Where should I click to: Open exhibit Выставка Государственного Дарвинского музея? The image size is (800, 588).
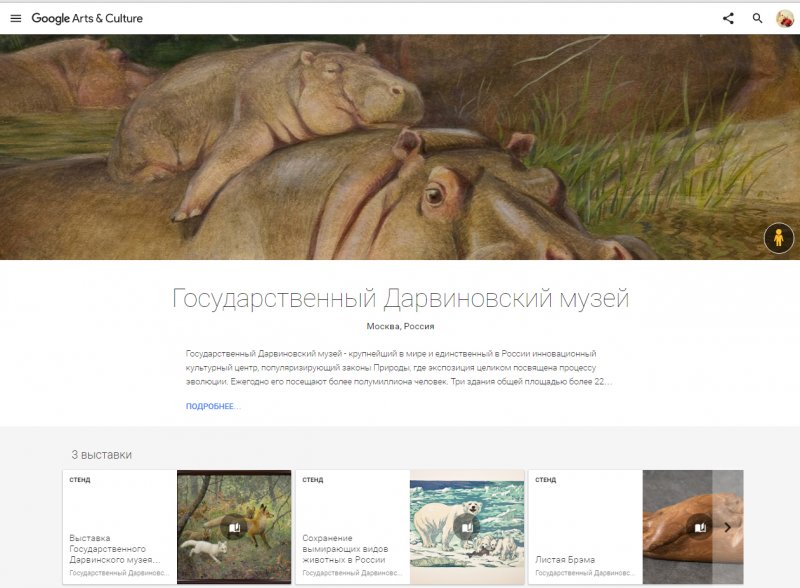tap(113, 549)
